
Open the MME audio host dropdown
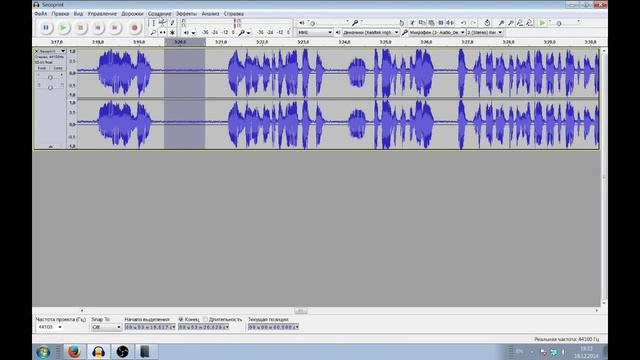(315, 32)
